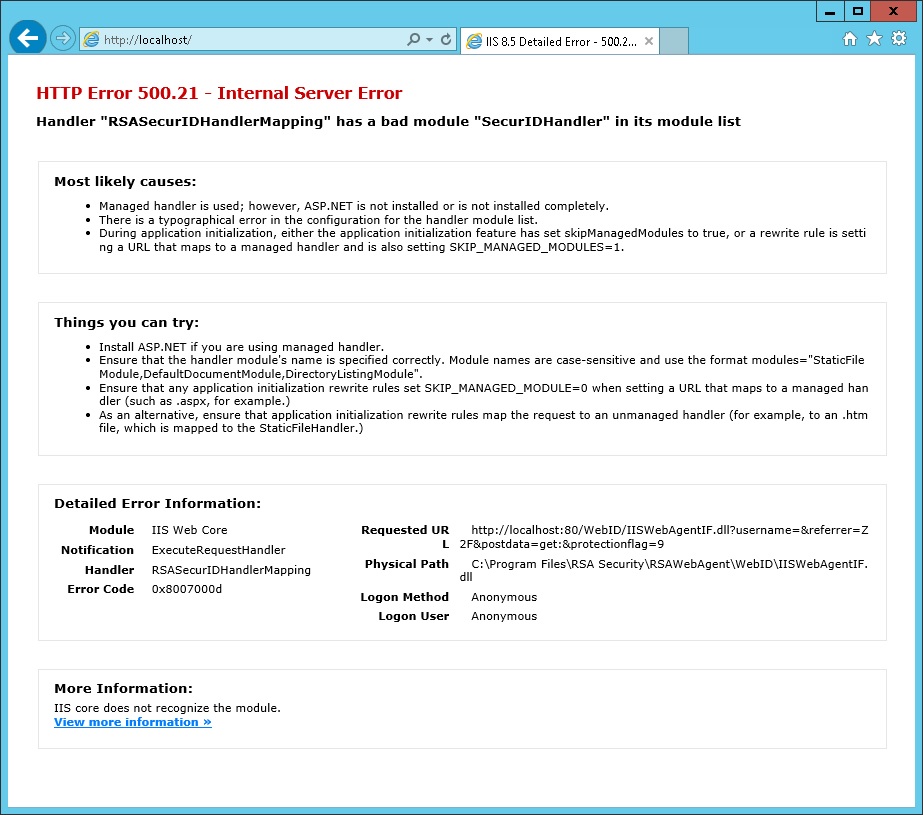Open the Tools gear menu
This screenshot has width=923, height=815.
point(898,39)
